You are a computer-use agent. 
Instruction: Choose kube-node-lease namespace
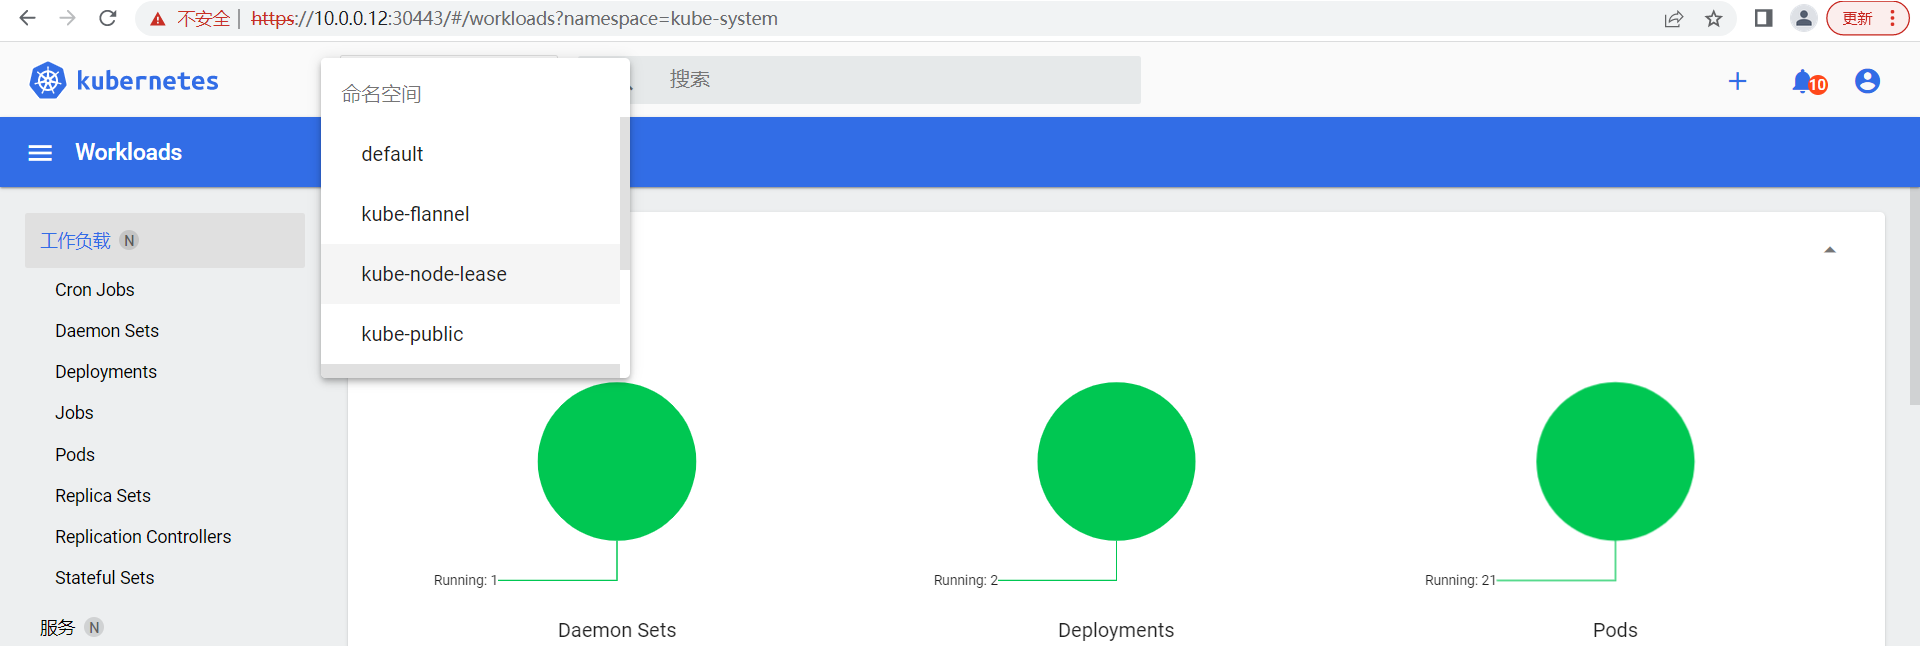pos(434,274)
